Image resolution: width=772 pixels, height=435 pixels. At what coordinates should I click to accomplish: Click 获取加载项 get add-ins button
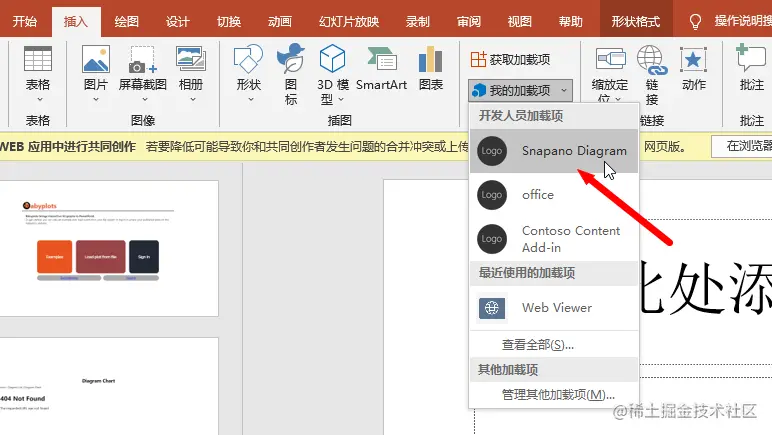[x=510, y=60]
